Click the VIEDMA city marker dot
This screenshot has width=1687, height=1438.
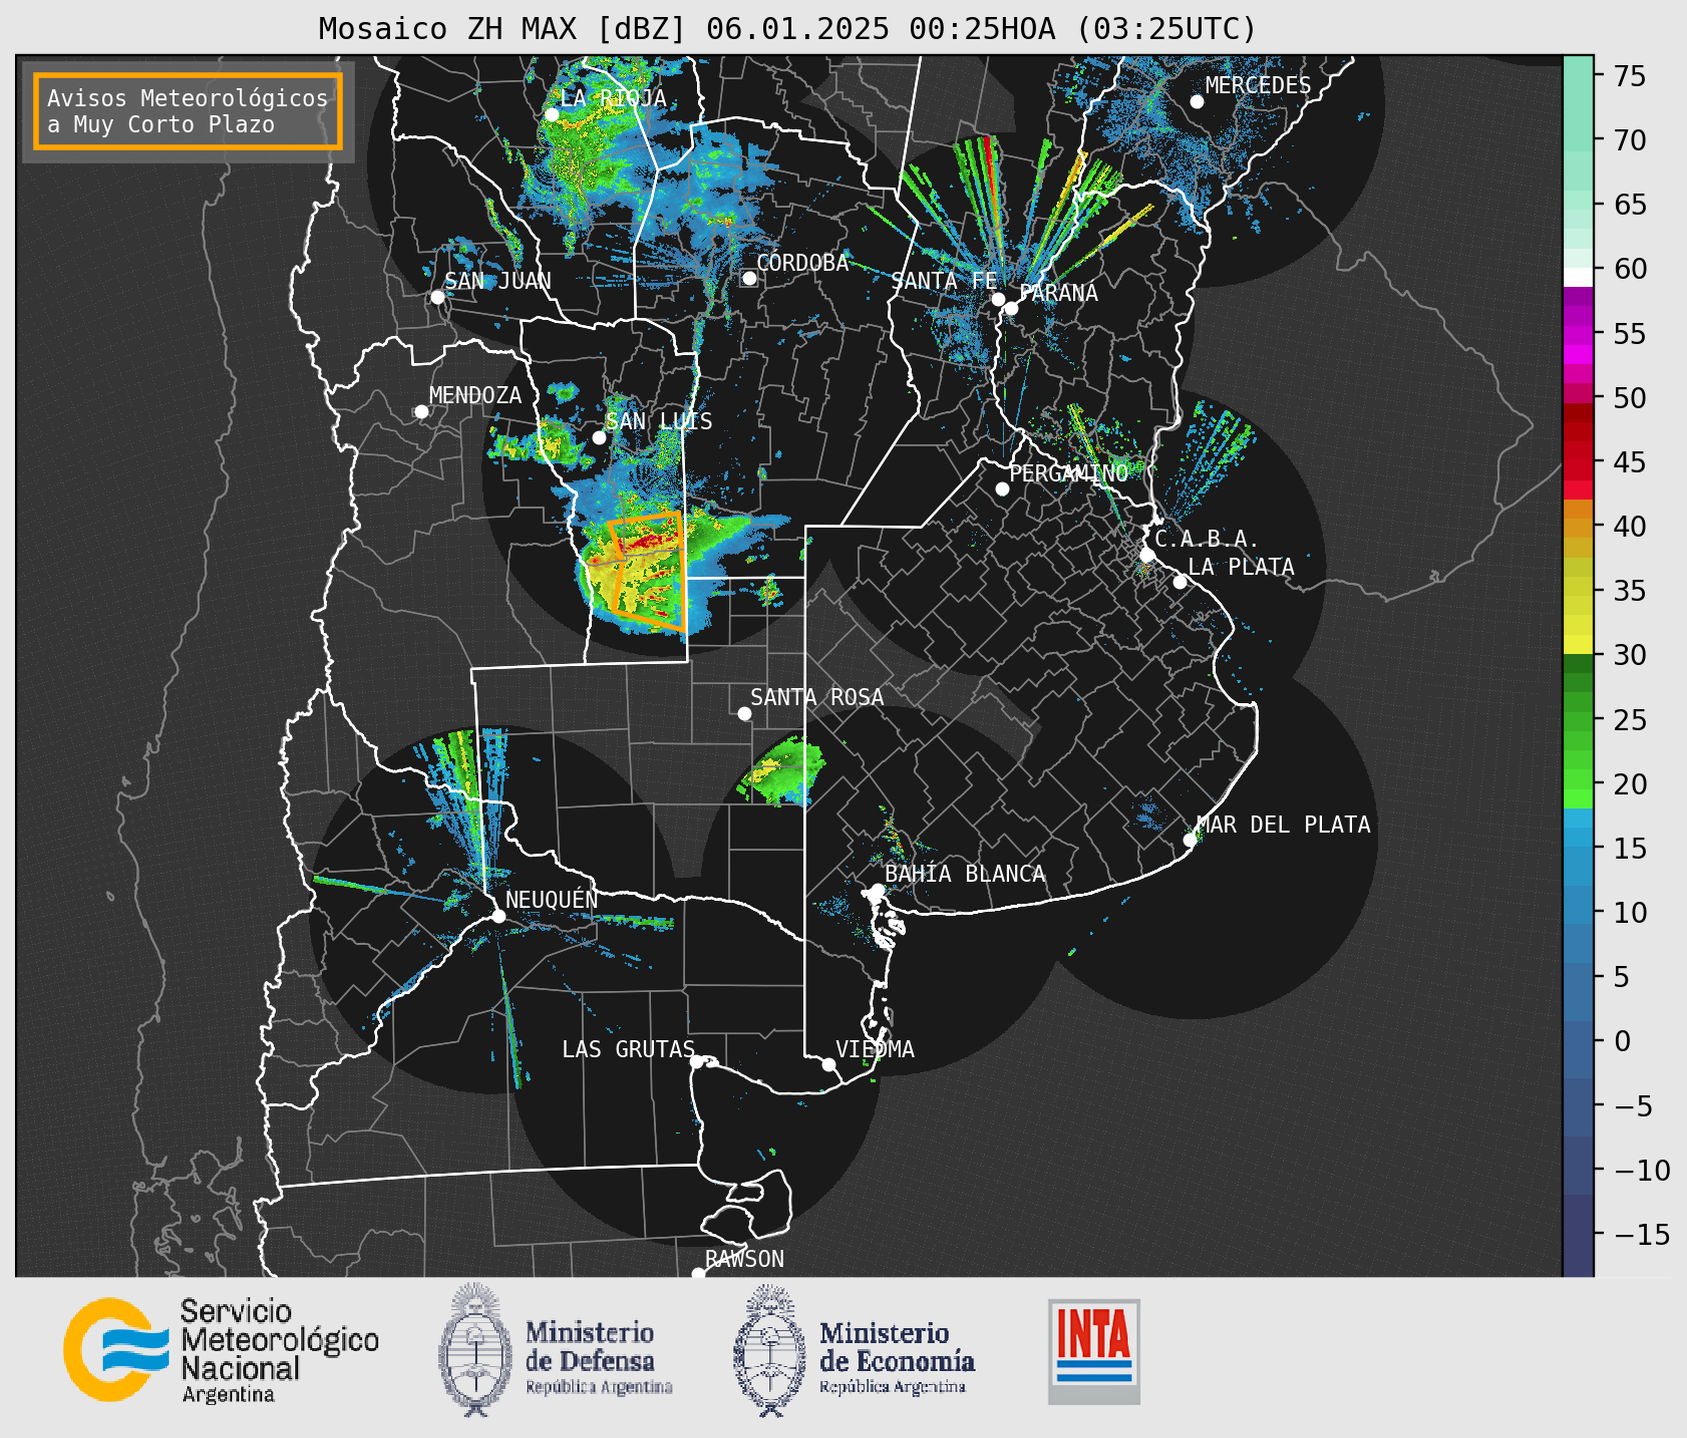(828, 1065)
